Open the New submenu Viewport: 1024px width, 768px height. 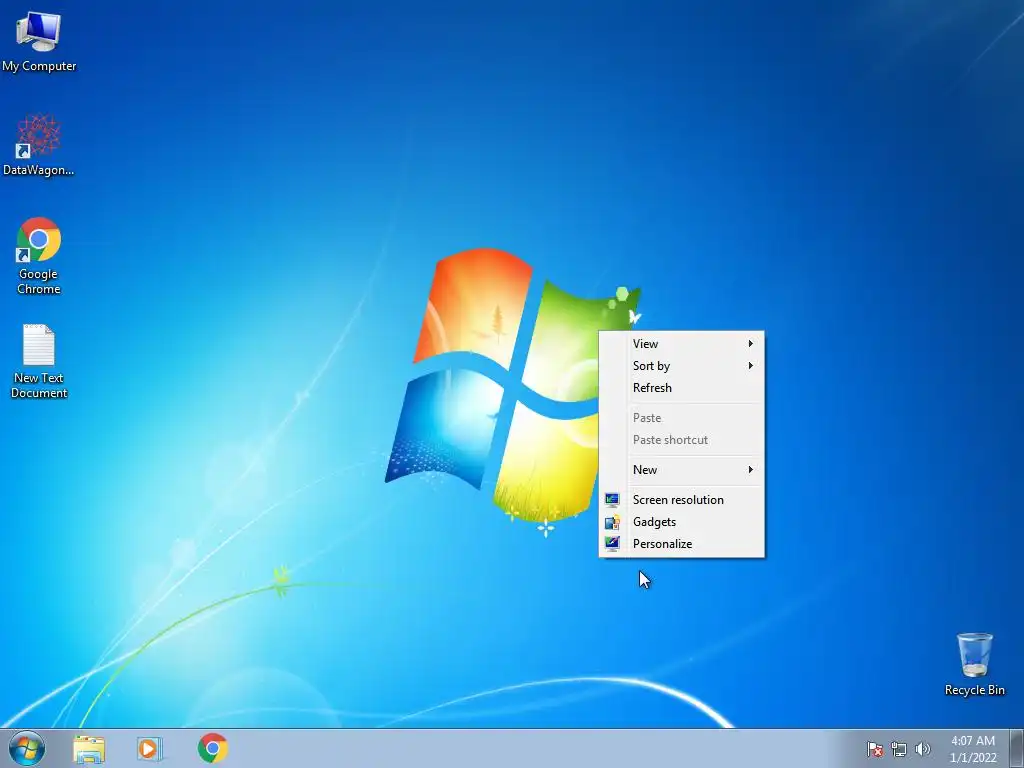(682, 470)
